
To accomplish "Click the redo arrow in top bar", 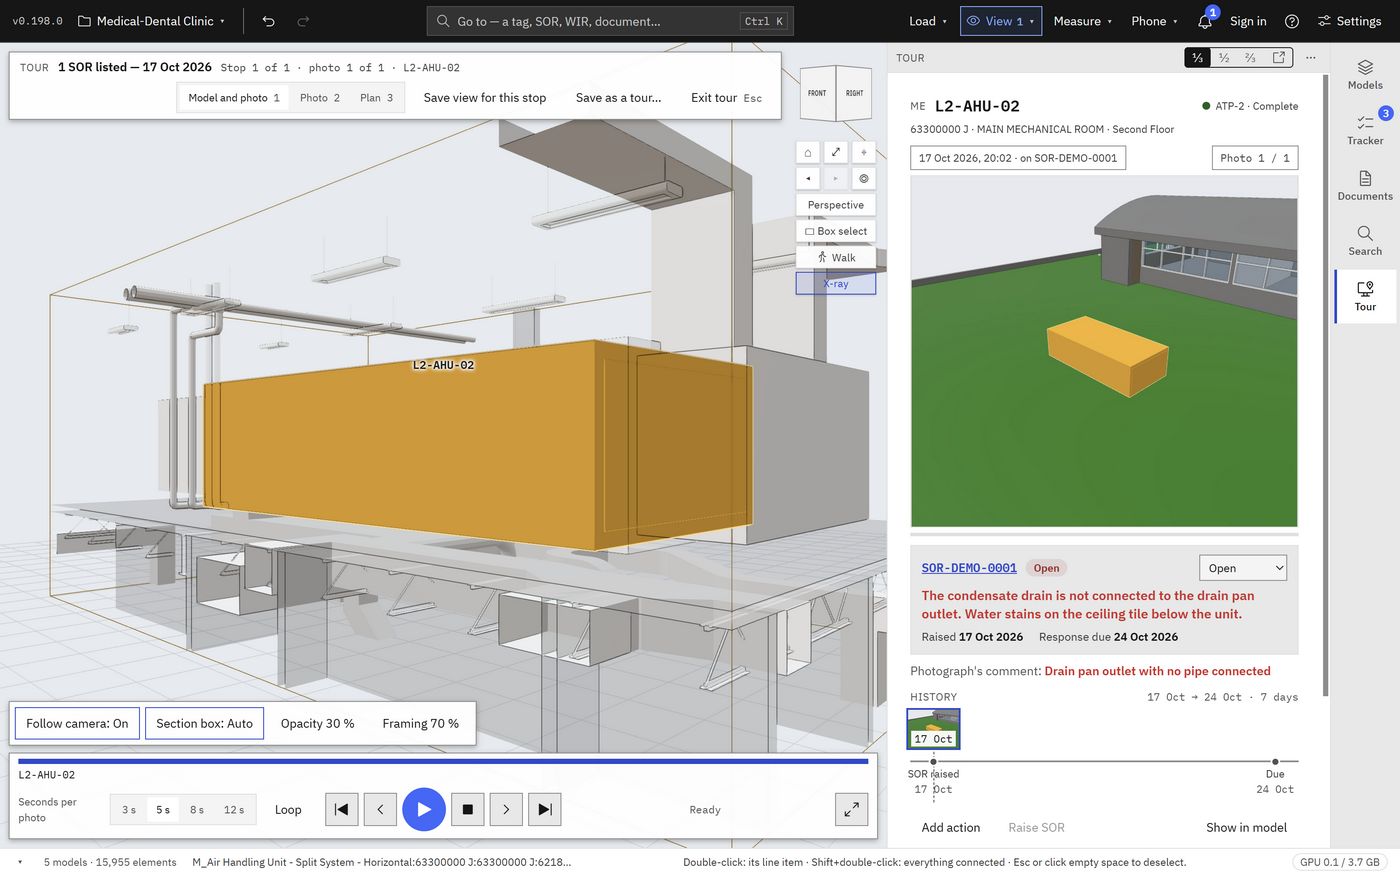I will 303,21.
